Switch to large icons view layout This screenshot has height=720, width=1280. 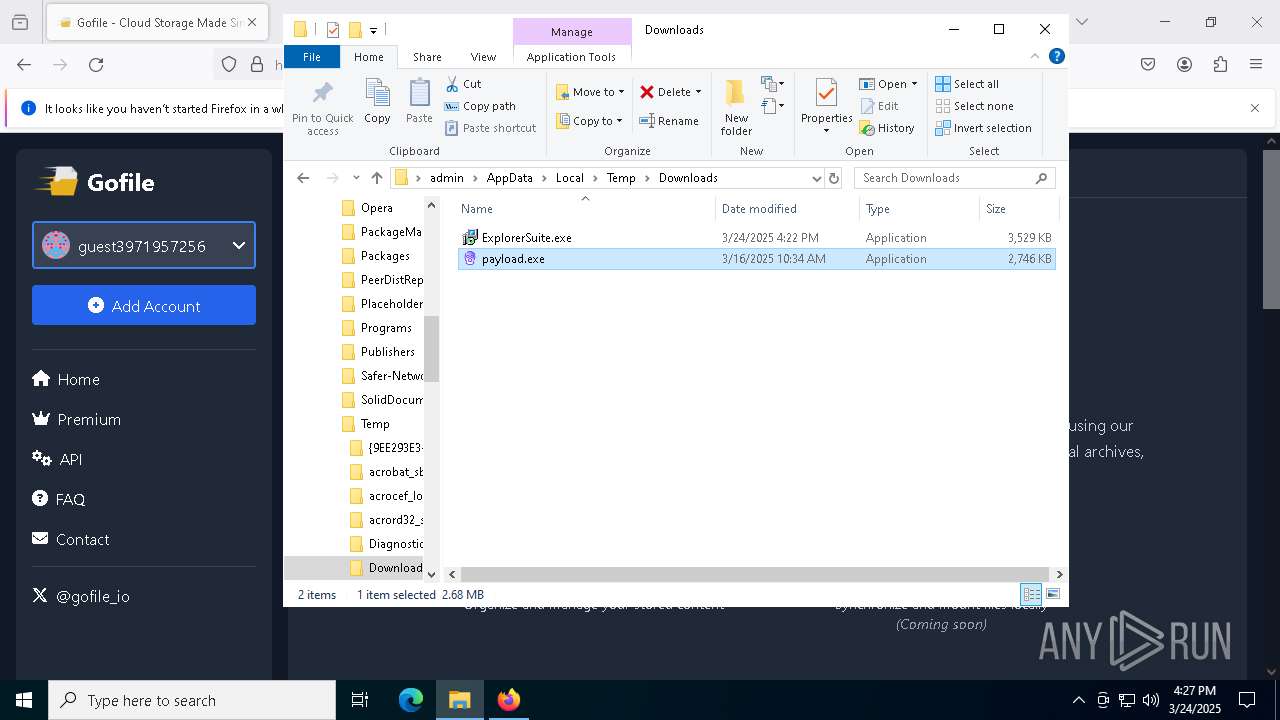click(x=1052, y=595)
